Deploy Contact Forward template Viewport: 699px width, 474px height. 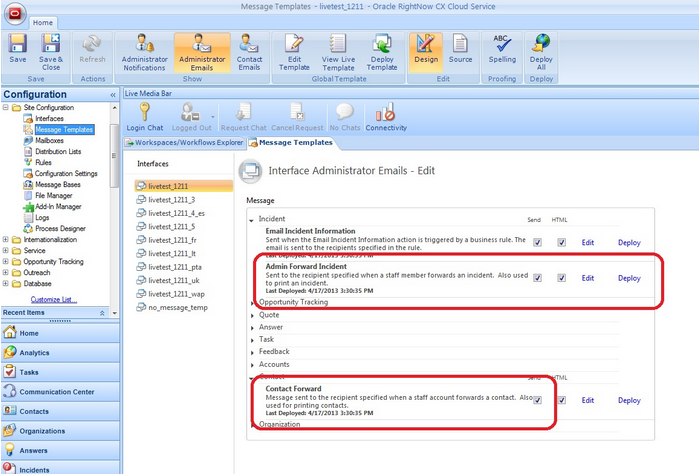(629, 400)
